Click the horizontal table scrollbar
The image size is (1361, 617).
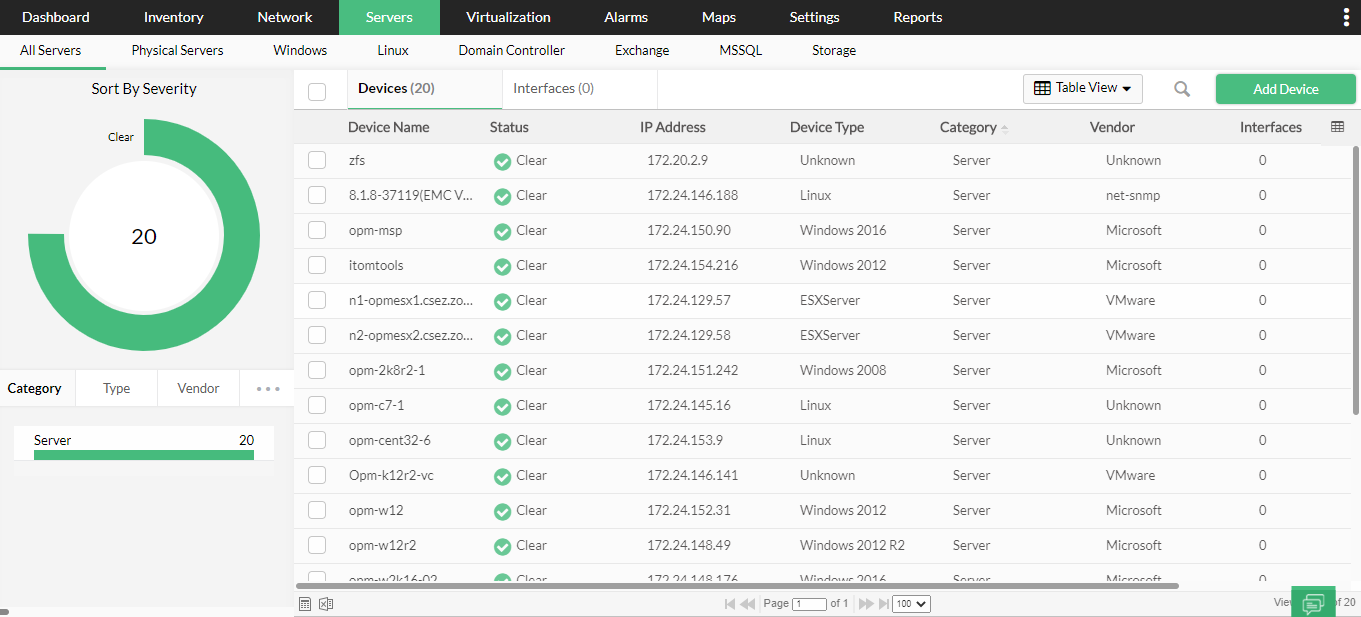click(738, 586)
